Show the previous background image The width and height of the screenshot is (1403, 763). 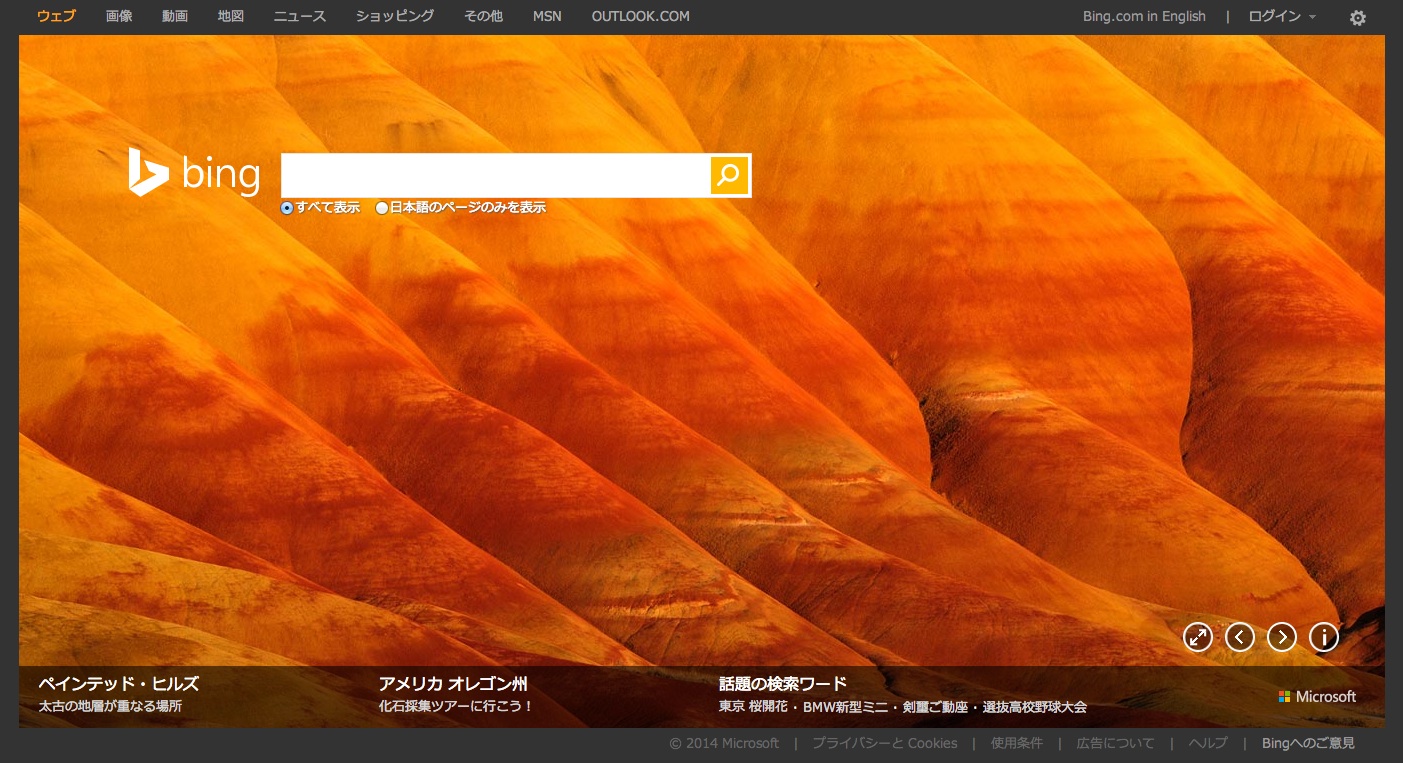(1240, 637)
